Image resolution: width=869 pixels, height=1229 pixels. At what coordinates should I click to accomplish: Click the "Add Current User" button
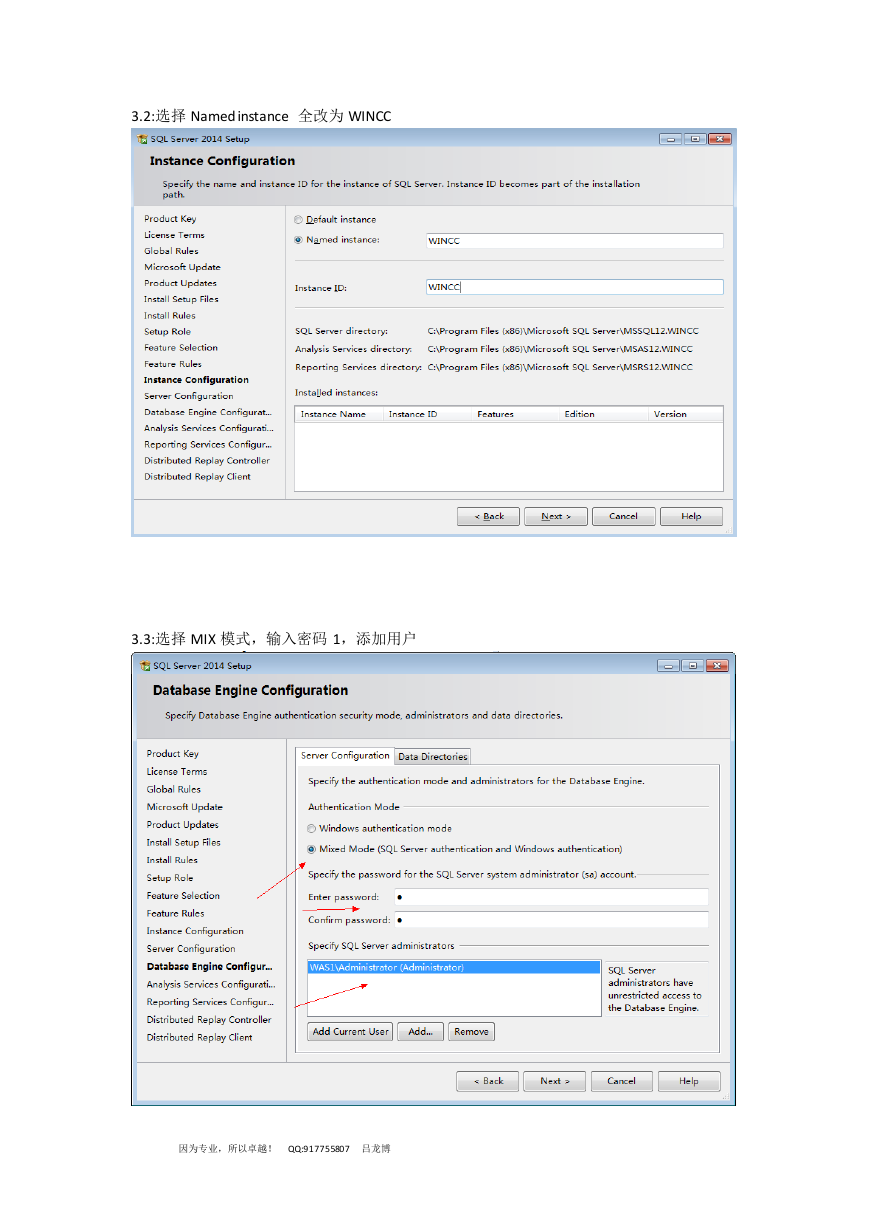(351, 1032)
